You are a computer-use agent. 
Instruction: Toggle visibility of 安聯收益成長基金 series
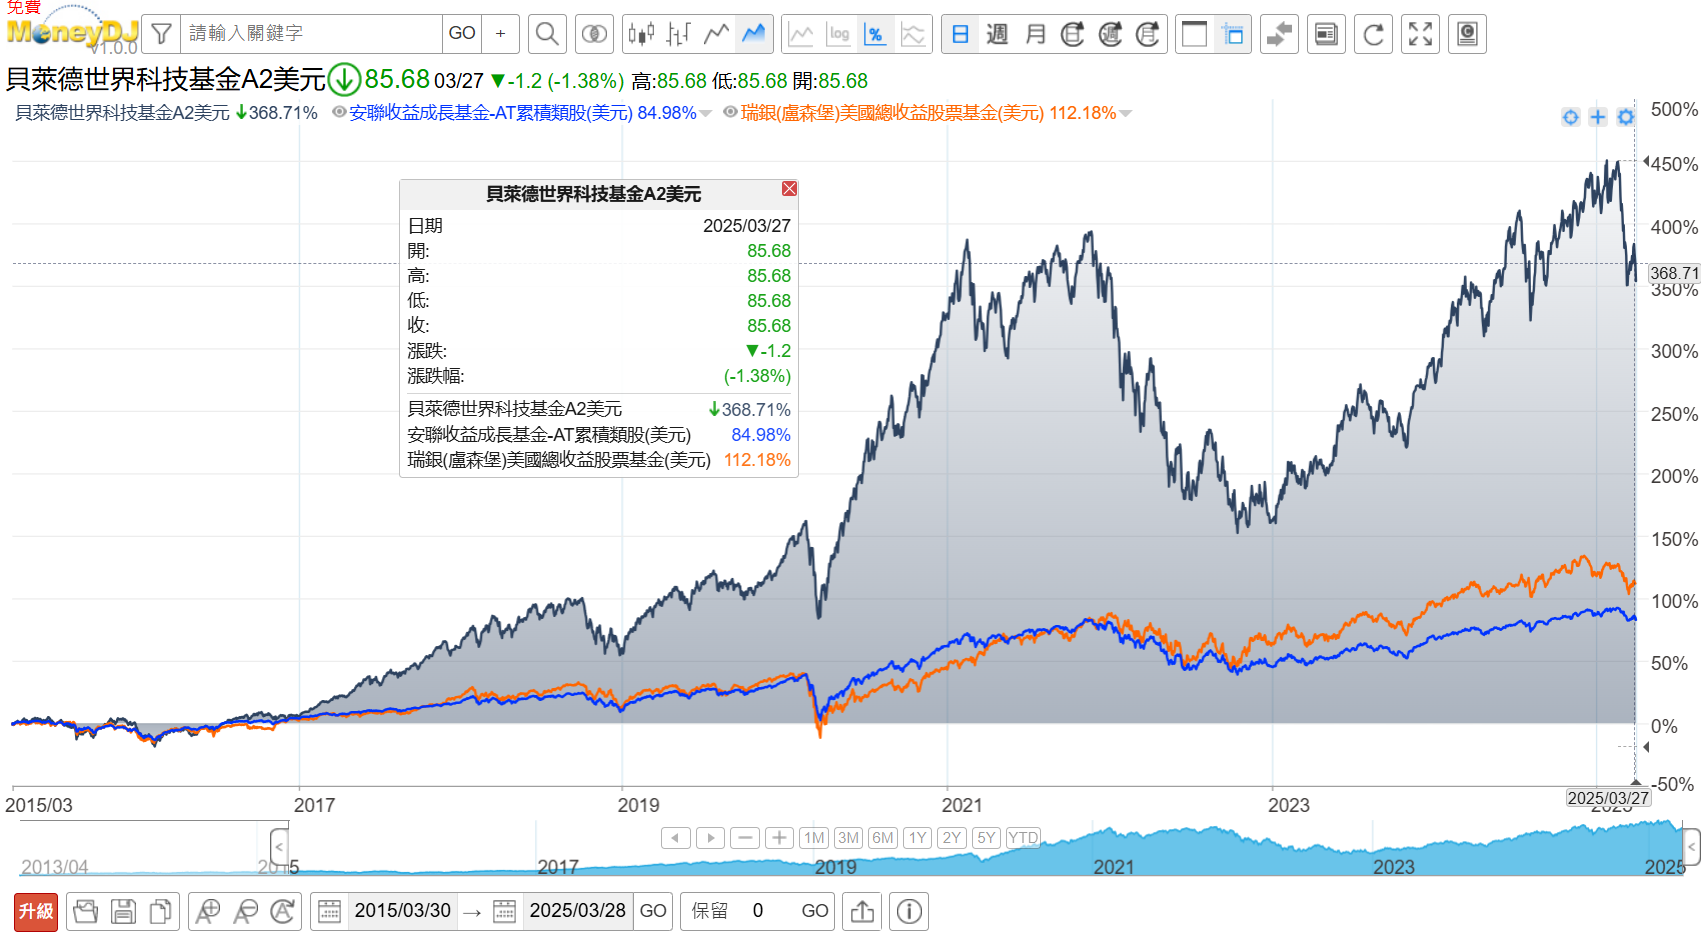click(x=340, y=113)
